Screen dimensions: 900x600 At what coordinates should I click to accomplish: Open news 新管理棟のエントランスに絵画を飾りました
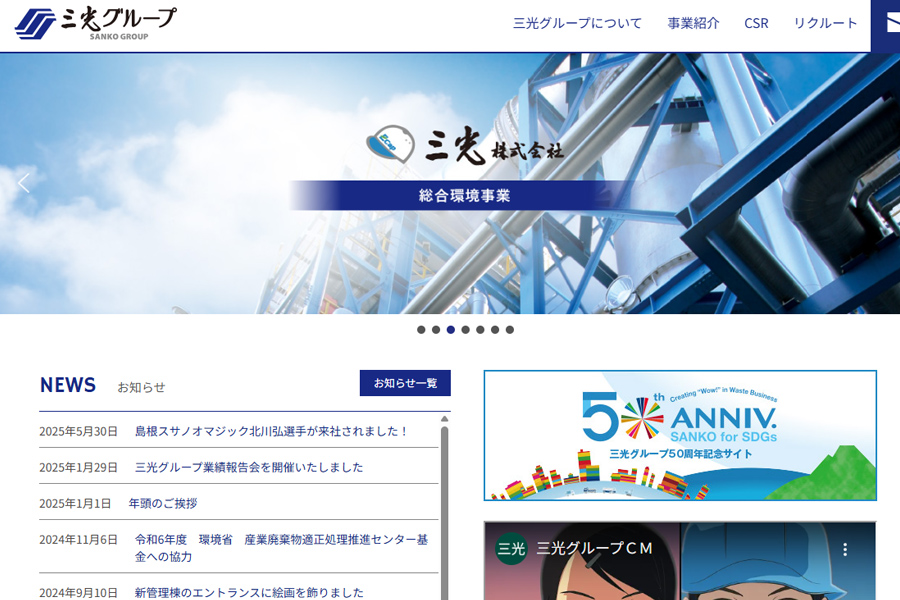click(x=249, y=593)
